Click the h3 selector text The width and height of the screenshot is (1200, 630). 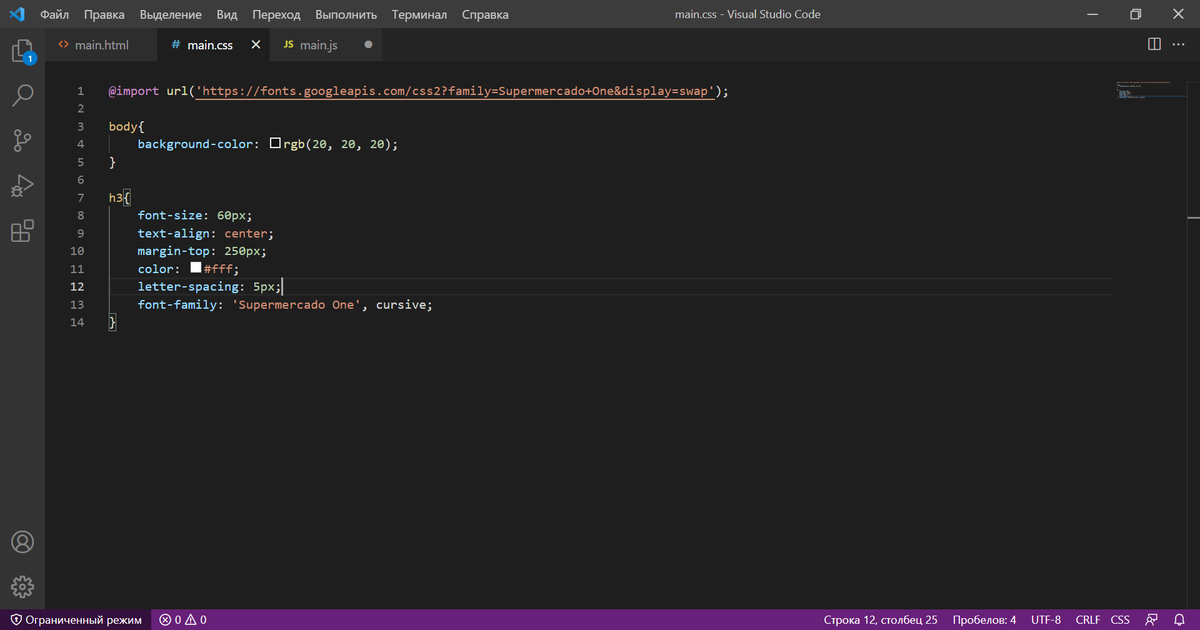point(116,198)
